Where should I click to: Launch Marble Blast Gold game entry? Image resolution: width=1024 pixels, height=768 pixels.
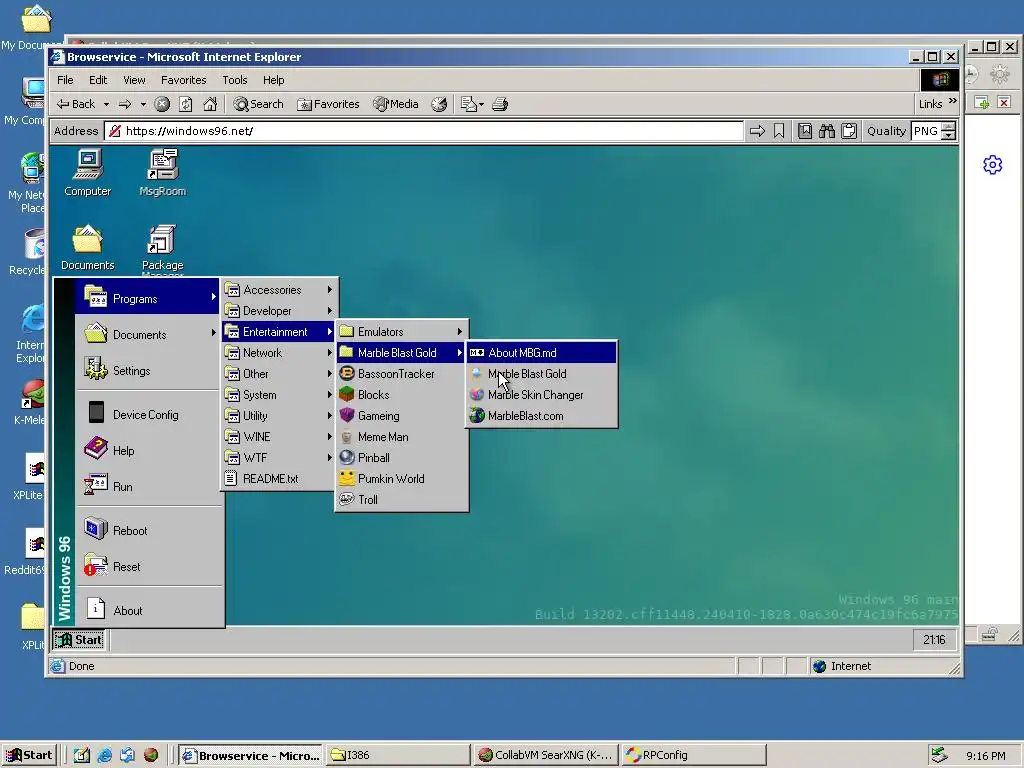pyautogui.click(x=541, y=374)
